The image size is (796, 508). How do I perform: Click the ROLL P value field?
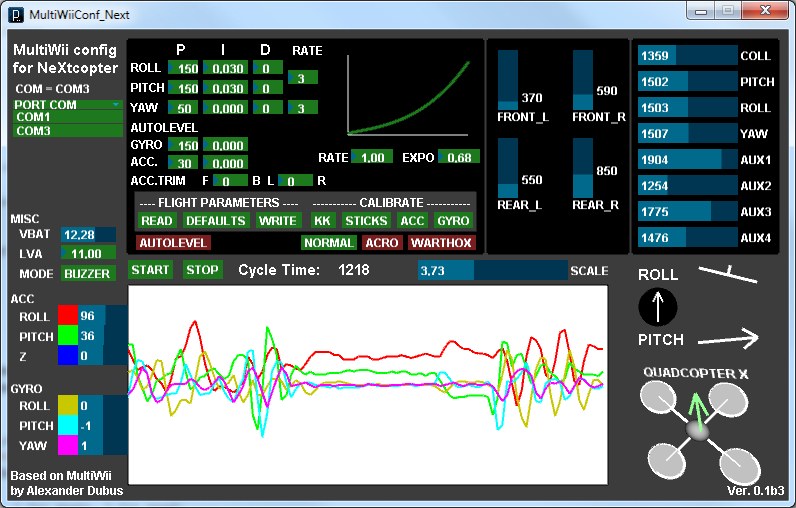click(x=183, y=68)
